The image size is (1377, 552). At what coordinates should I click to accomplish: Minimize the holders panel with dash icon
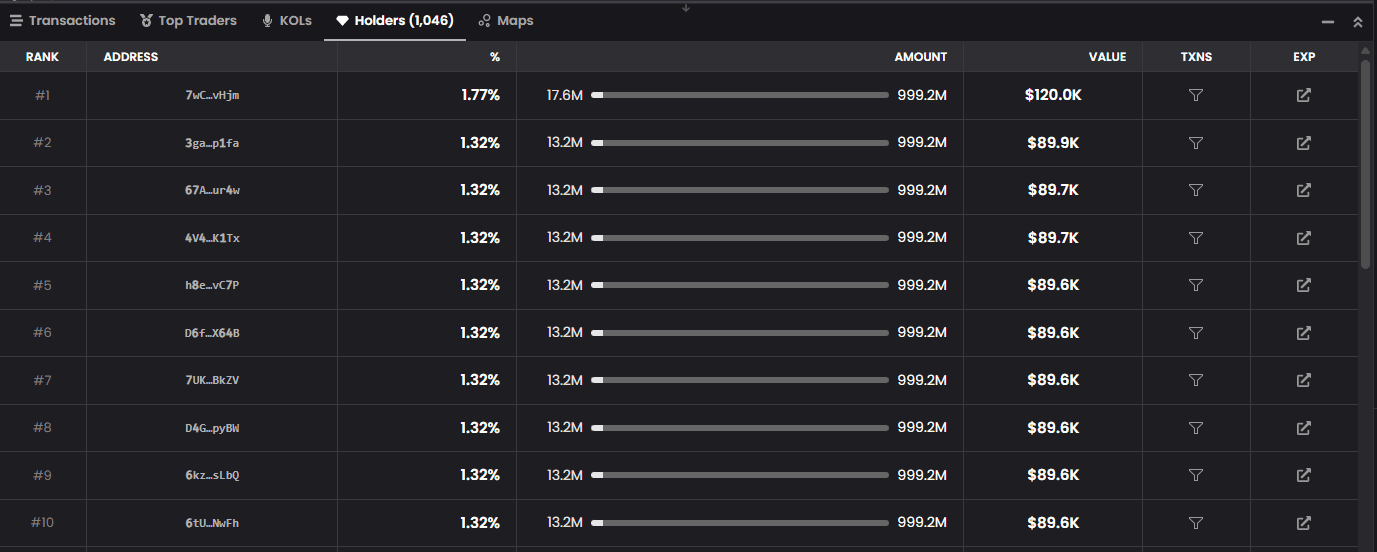1328,21
